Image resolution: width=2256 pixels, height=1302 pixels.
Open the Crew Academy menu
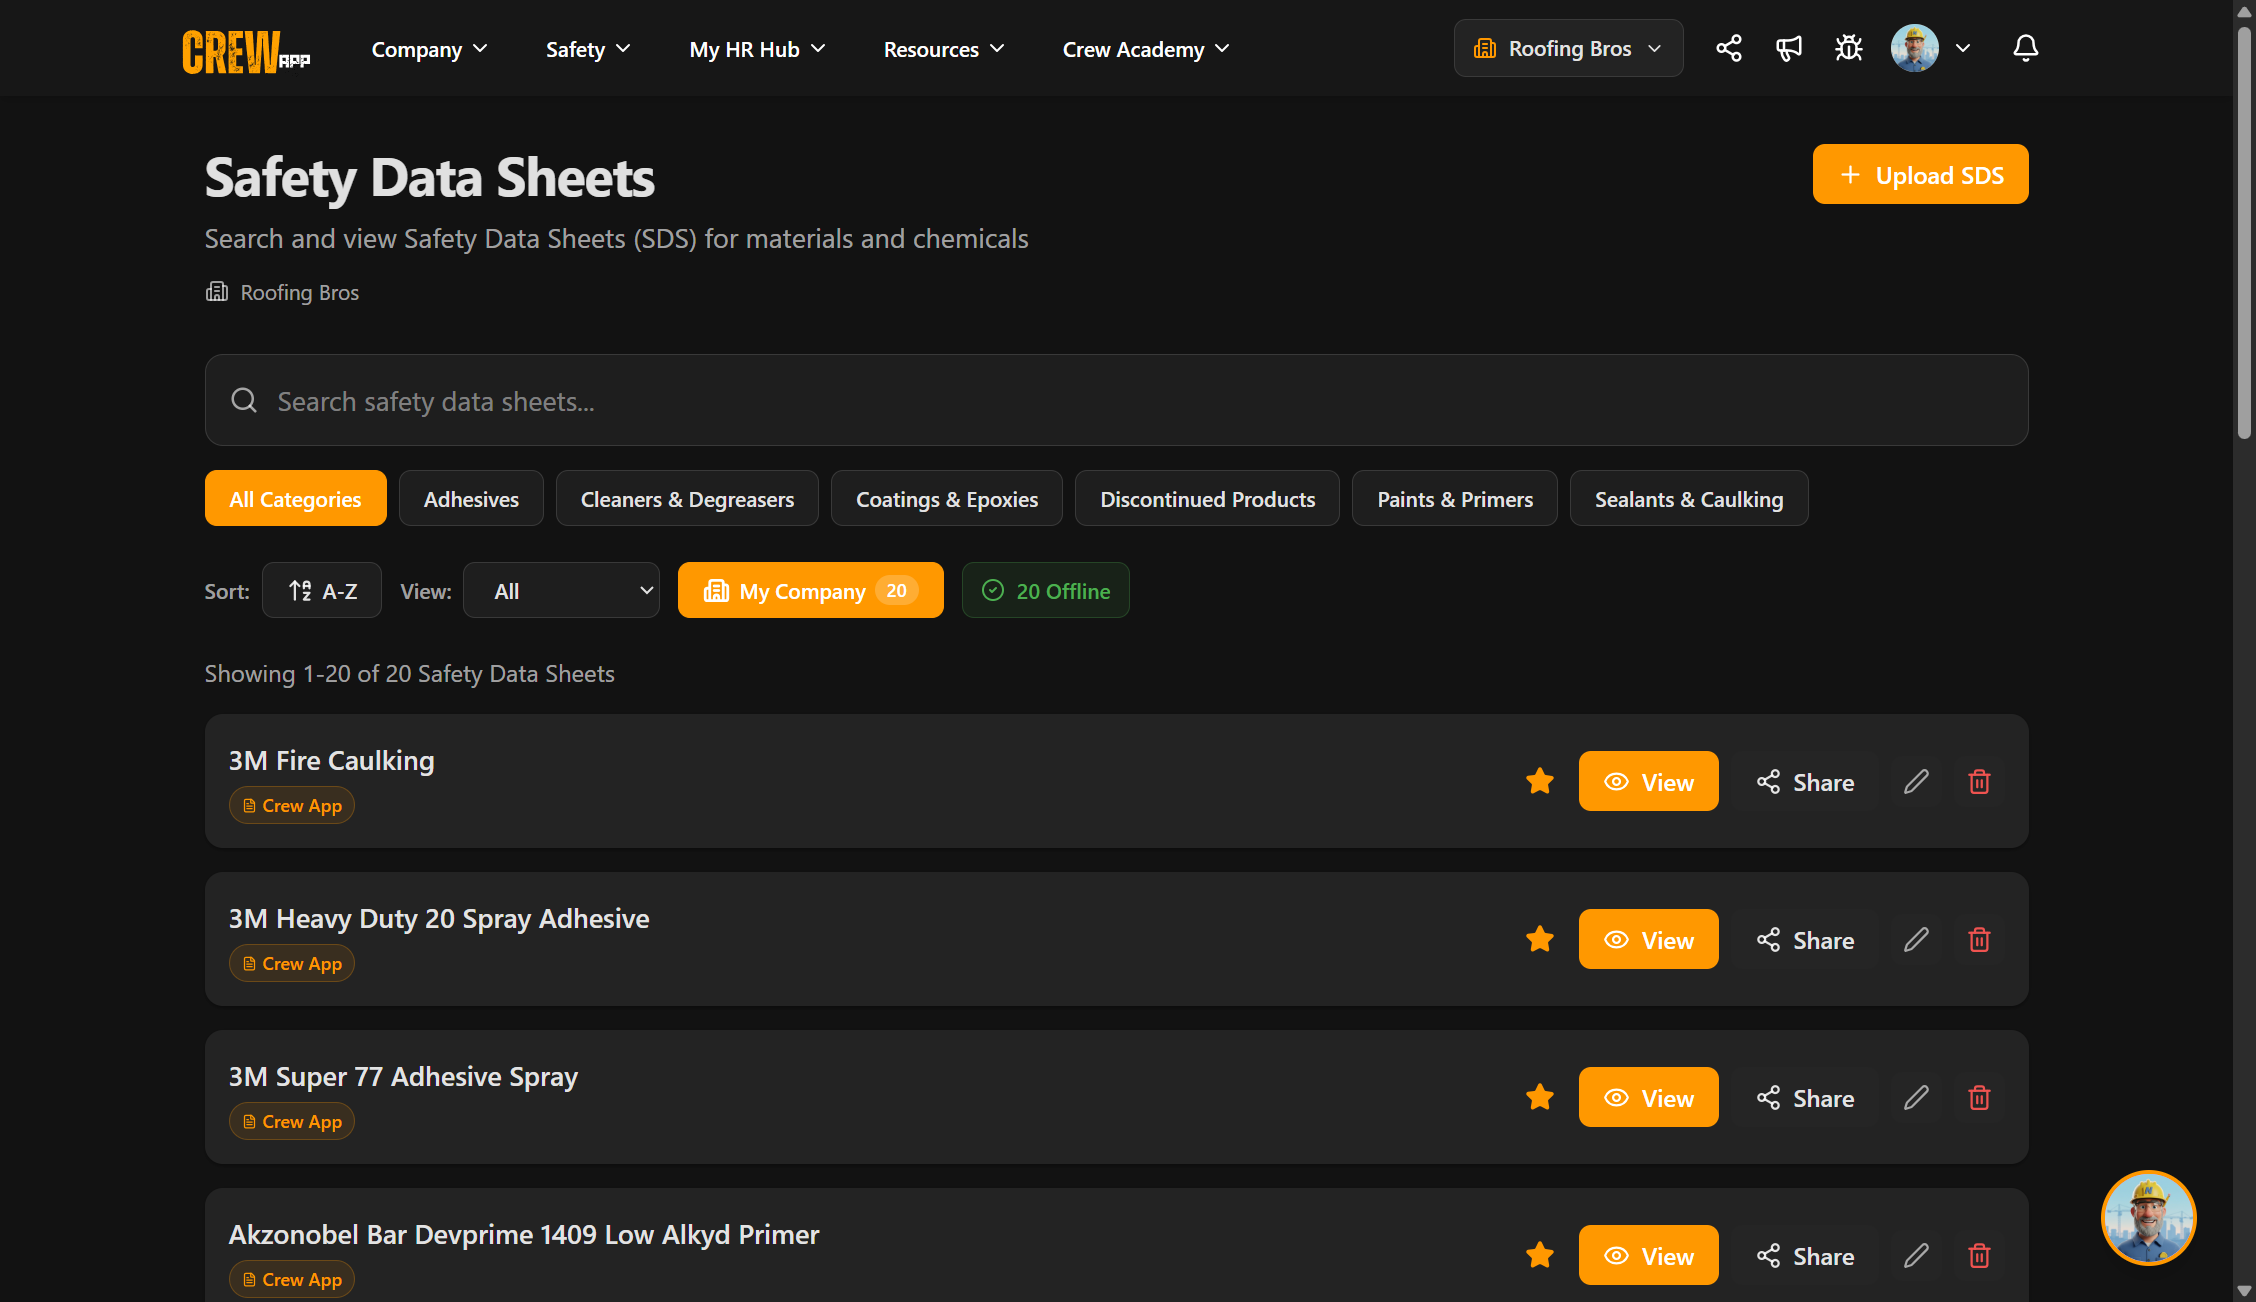[1144, 48]
